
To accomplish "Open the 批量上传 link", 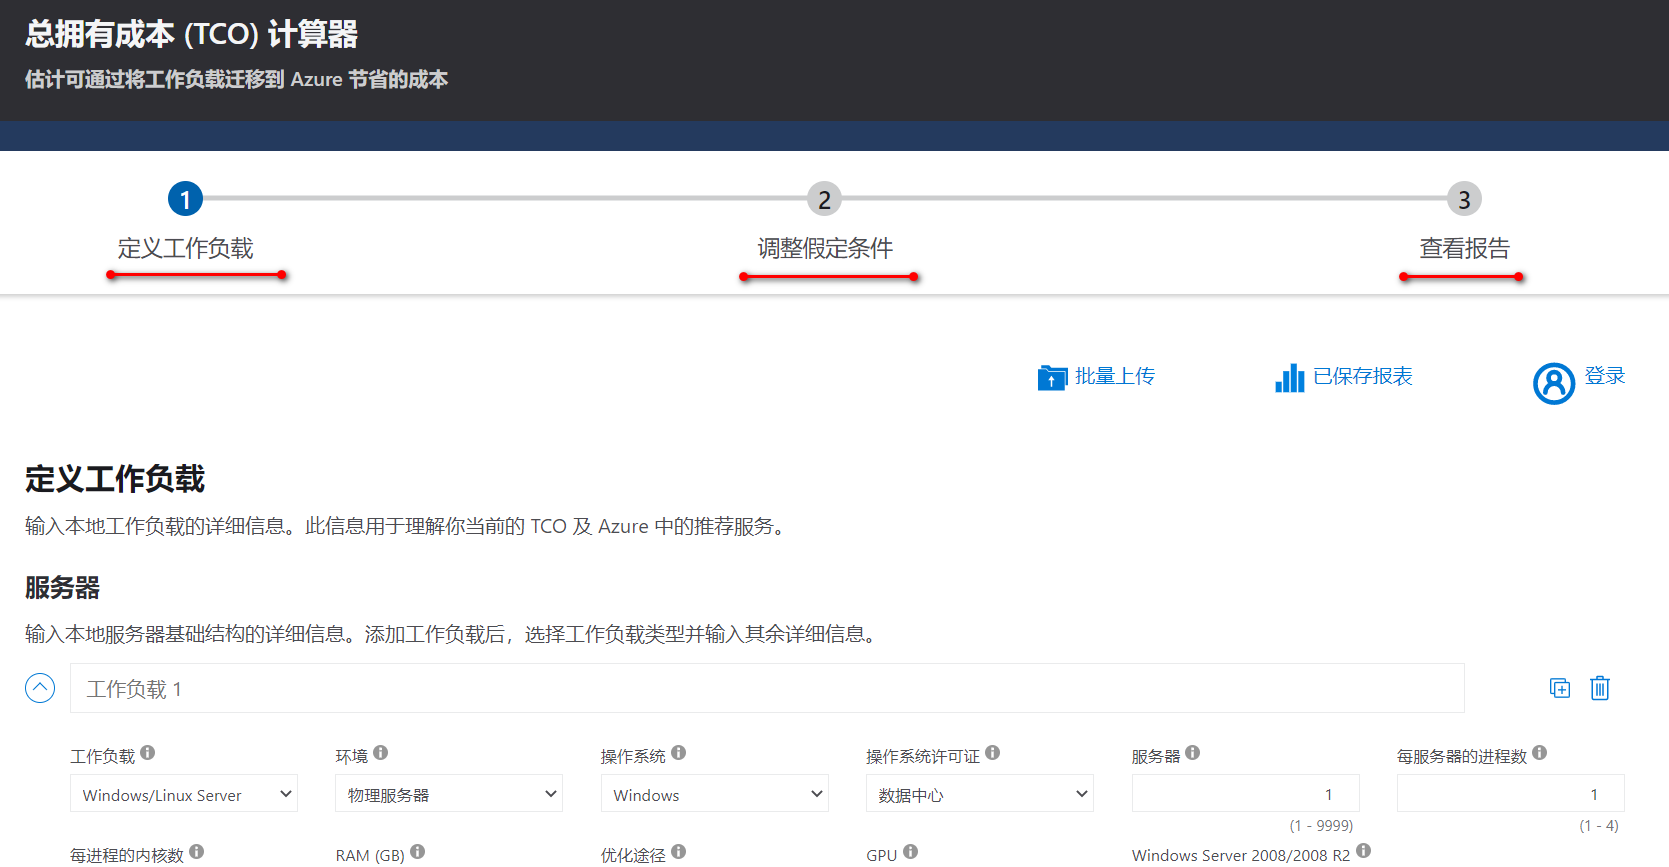I will click(1115, 376).
